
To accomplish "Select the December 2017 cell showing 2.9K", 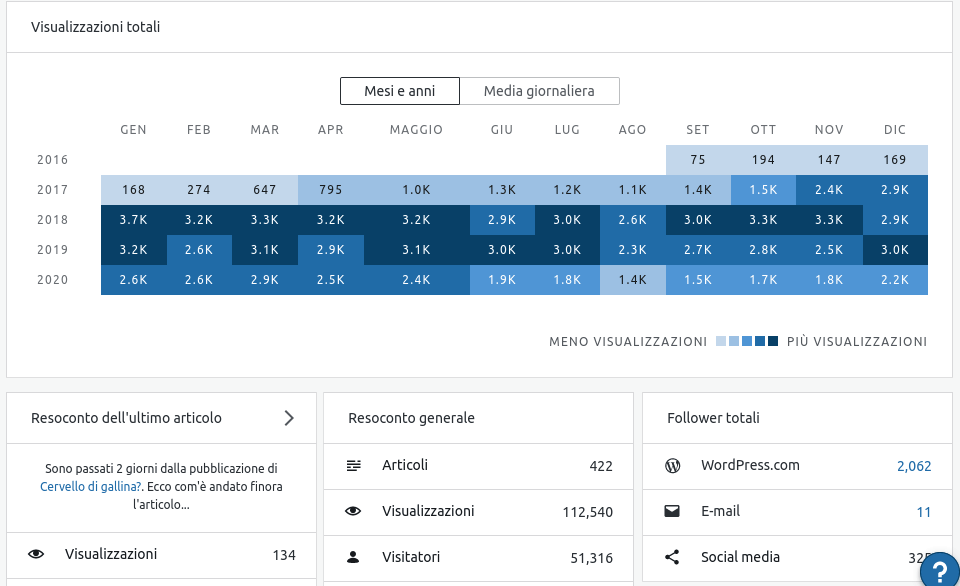I will (895, 190).
